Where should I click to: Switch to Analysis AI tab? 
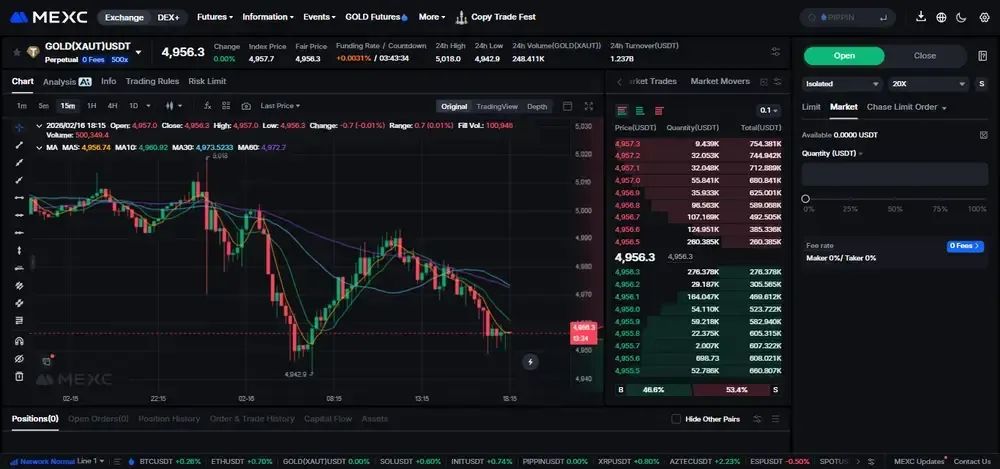(67, 82)
